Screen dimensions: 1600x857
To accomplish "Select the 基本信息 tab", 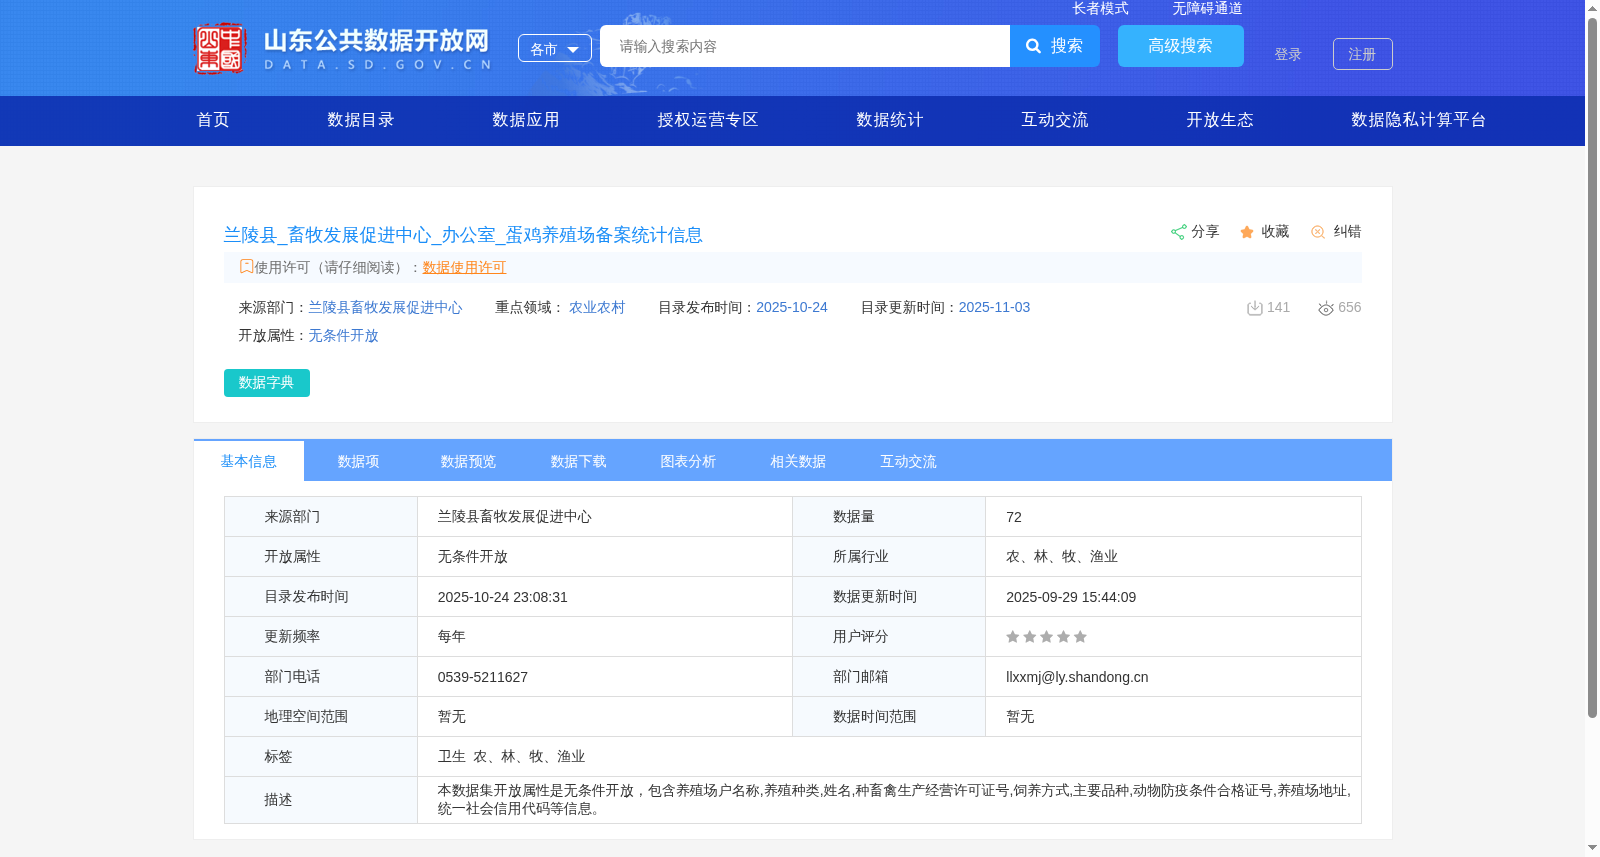I will [249, 461].
